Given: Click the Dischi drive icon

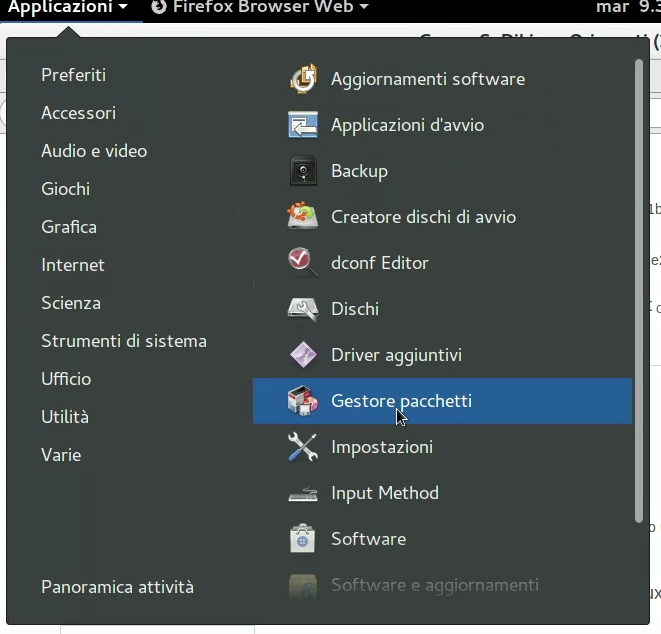Looking at the screenshot, I should click(303, 309).
